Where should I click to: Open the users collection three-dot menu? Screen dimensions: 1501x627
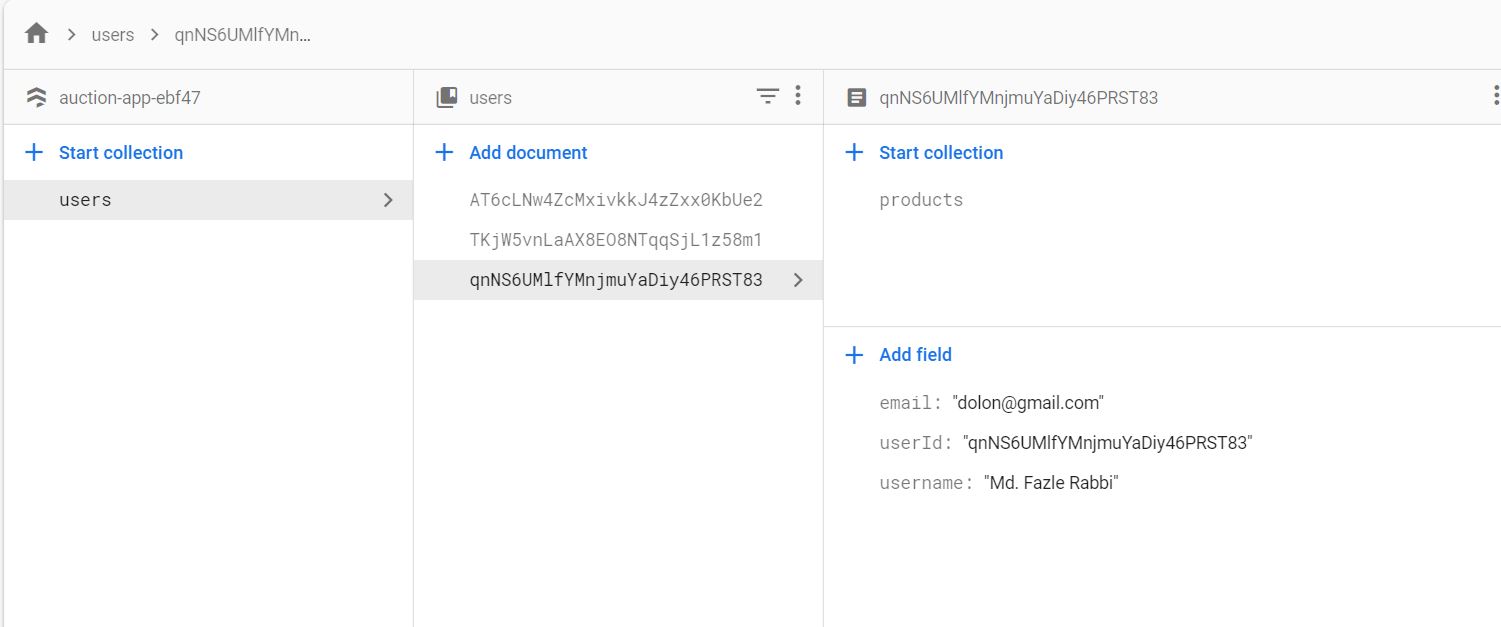point(797,96)
